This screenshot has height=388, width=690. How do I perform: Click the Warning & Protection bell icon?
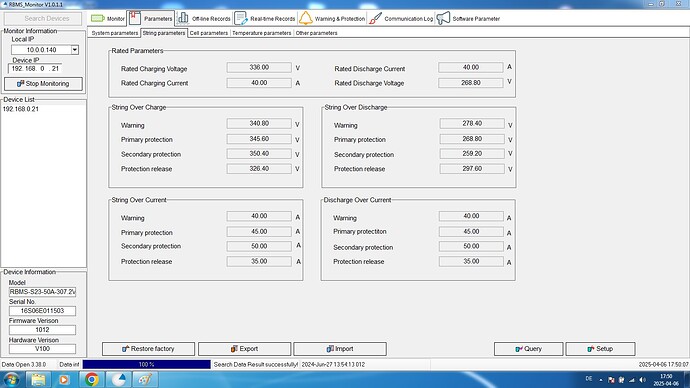click(305, 18)
